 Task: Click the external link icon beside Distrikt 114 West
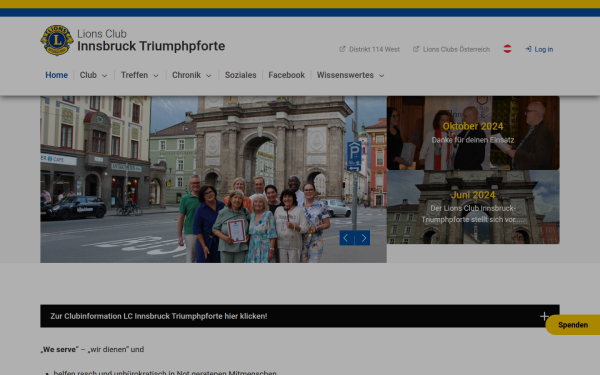point(342,49)
